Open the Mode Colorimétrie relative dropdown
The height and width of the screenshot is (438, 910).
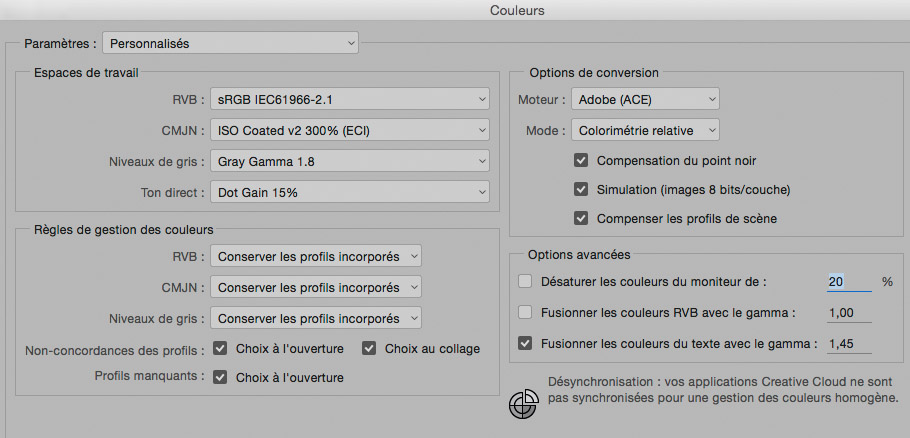645,131
